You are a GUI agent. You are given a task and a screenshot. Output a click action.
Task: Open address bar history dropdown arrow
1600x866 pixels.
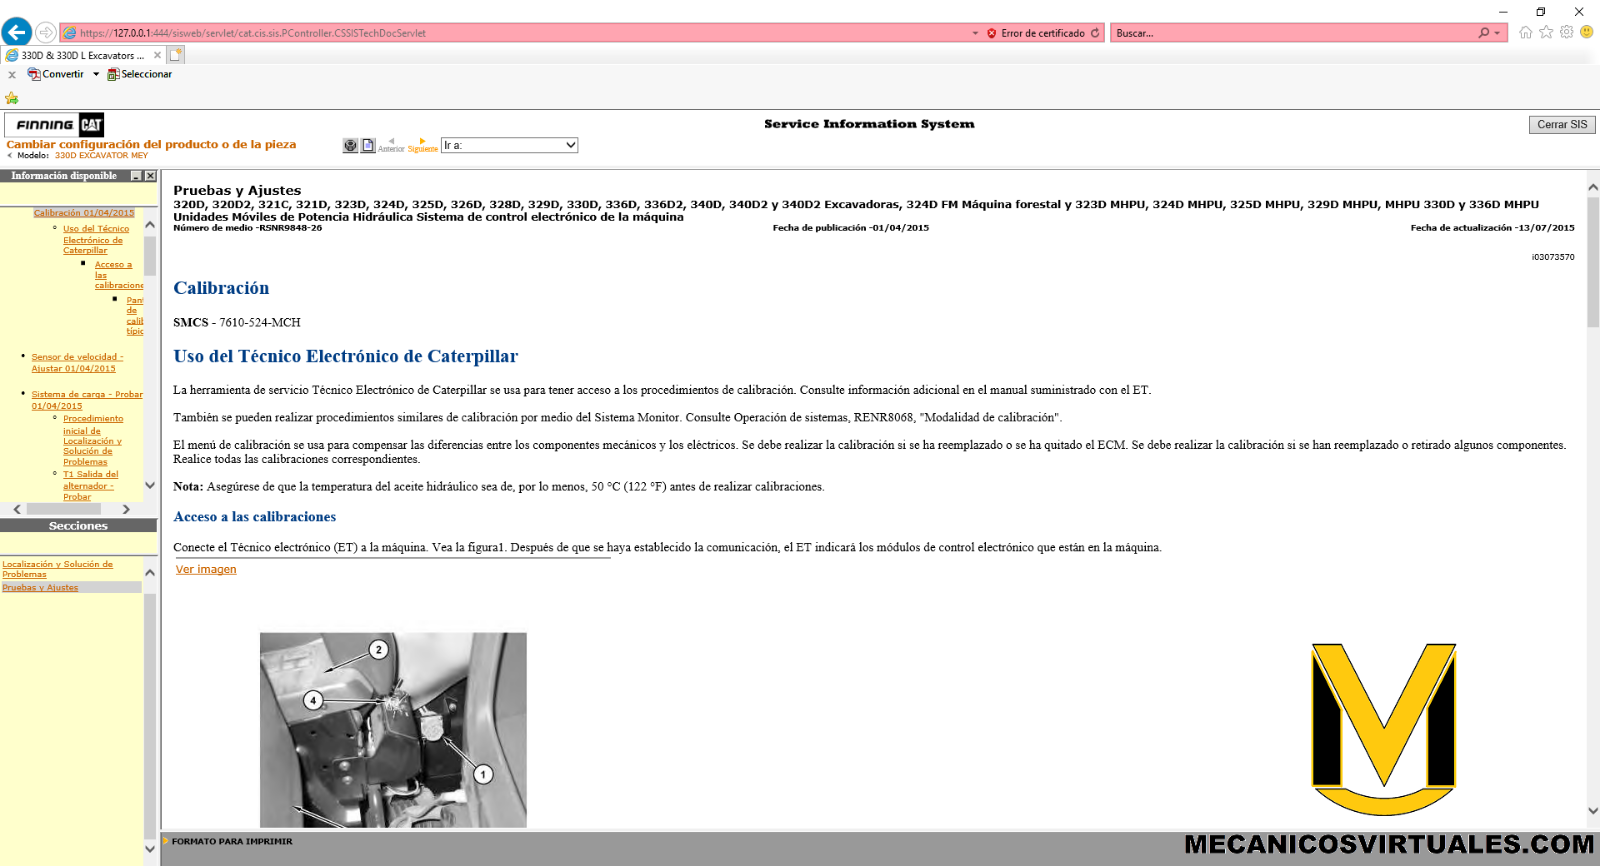(975, 33)
